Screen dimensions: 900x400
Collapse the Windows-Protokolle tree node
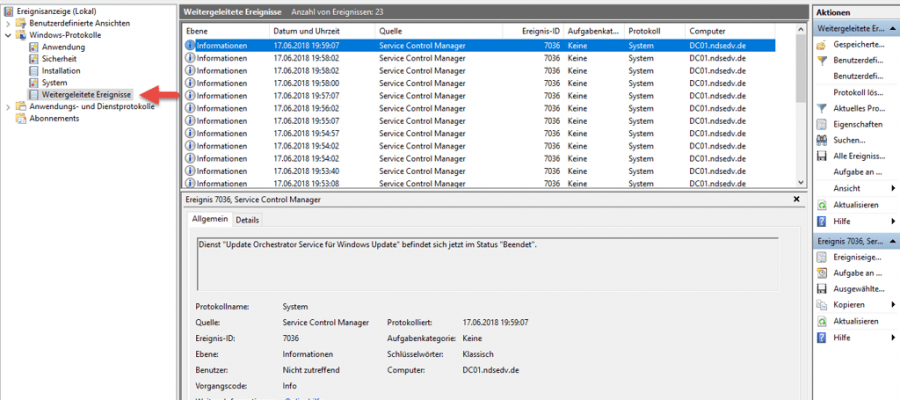click(9, 35)
